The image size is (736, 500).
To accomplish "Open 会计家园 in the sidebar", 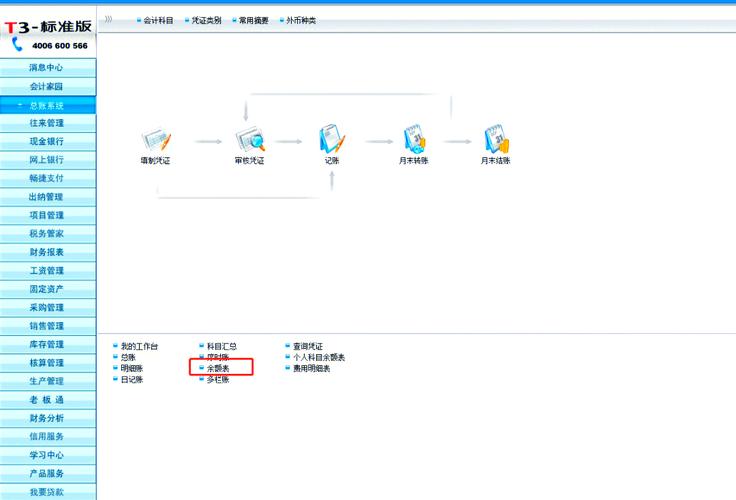I will pyautogui.click(x=48, y=86).
